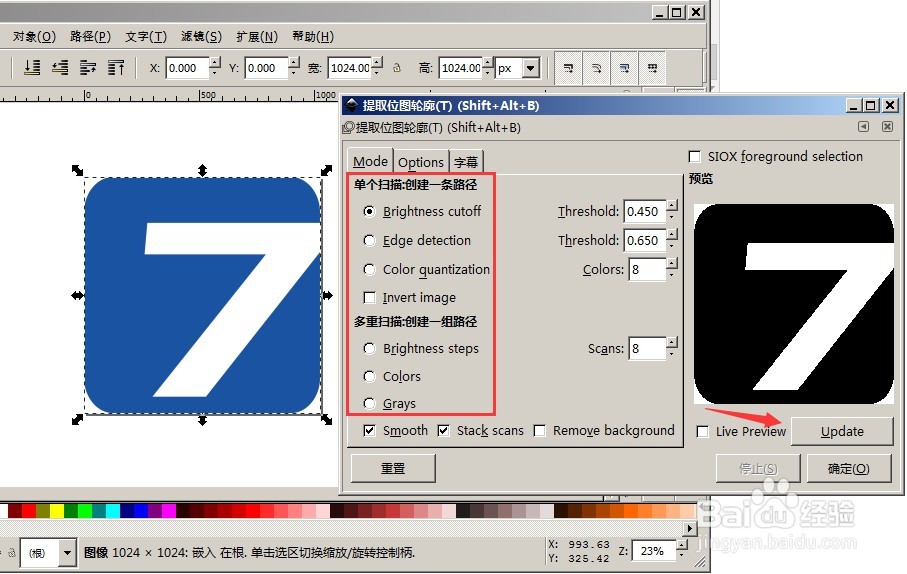Click bottom-center scale handle of selected image

tap(202, 420)
